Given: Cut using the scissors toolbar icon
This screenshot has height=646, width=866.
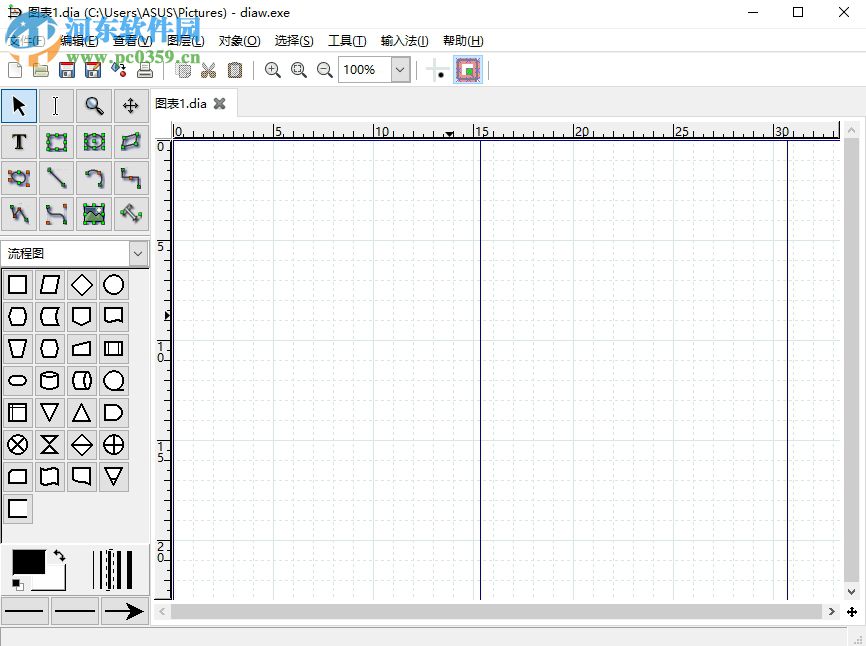Looking at the screenshot, I should click(209, 69).
